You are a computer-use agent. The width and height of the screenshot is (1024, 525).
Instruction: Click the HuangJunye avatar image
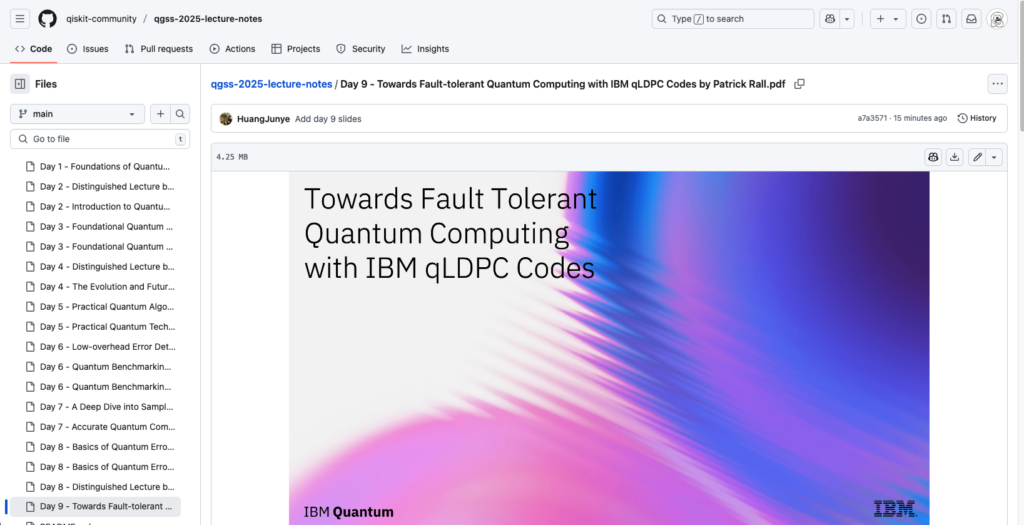[226, 119]
